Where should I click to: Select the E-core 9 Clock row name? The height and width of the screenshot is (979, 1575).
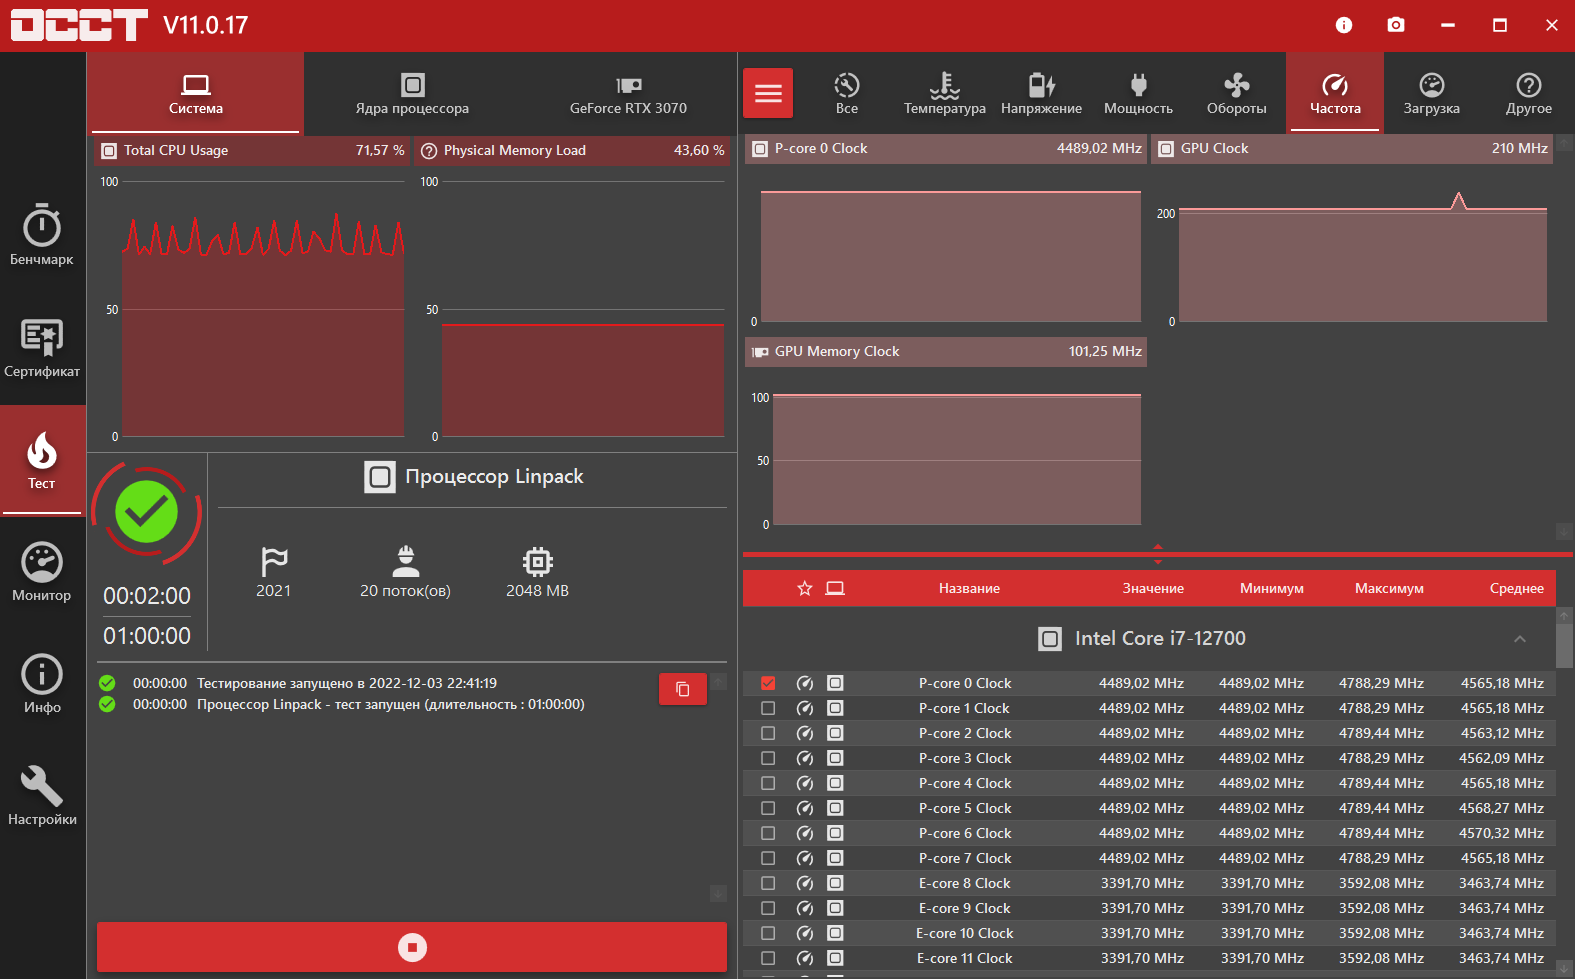click(965, 908)
